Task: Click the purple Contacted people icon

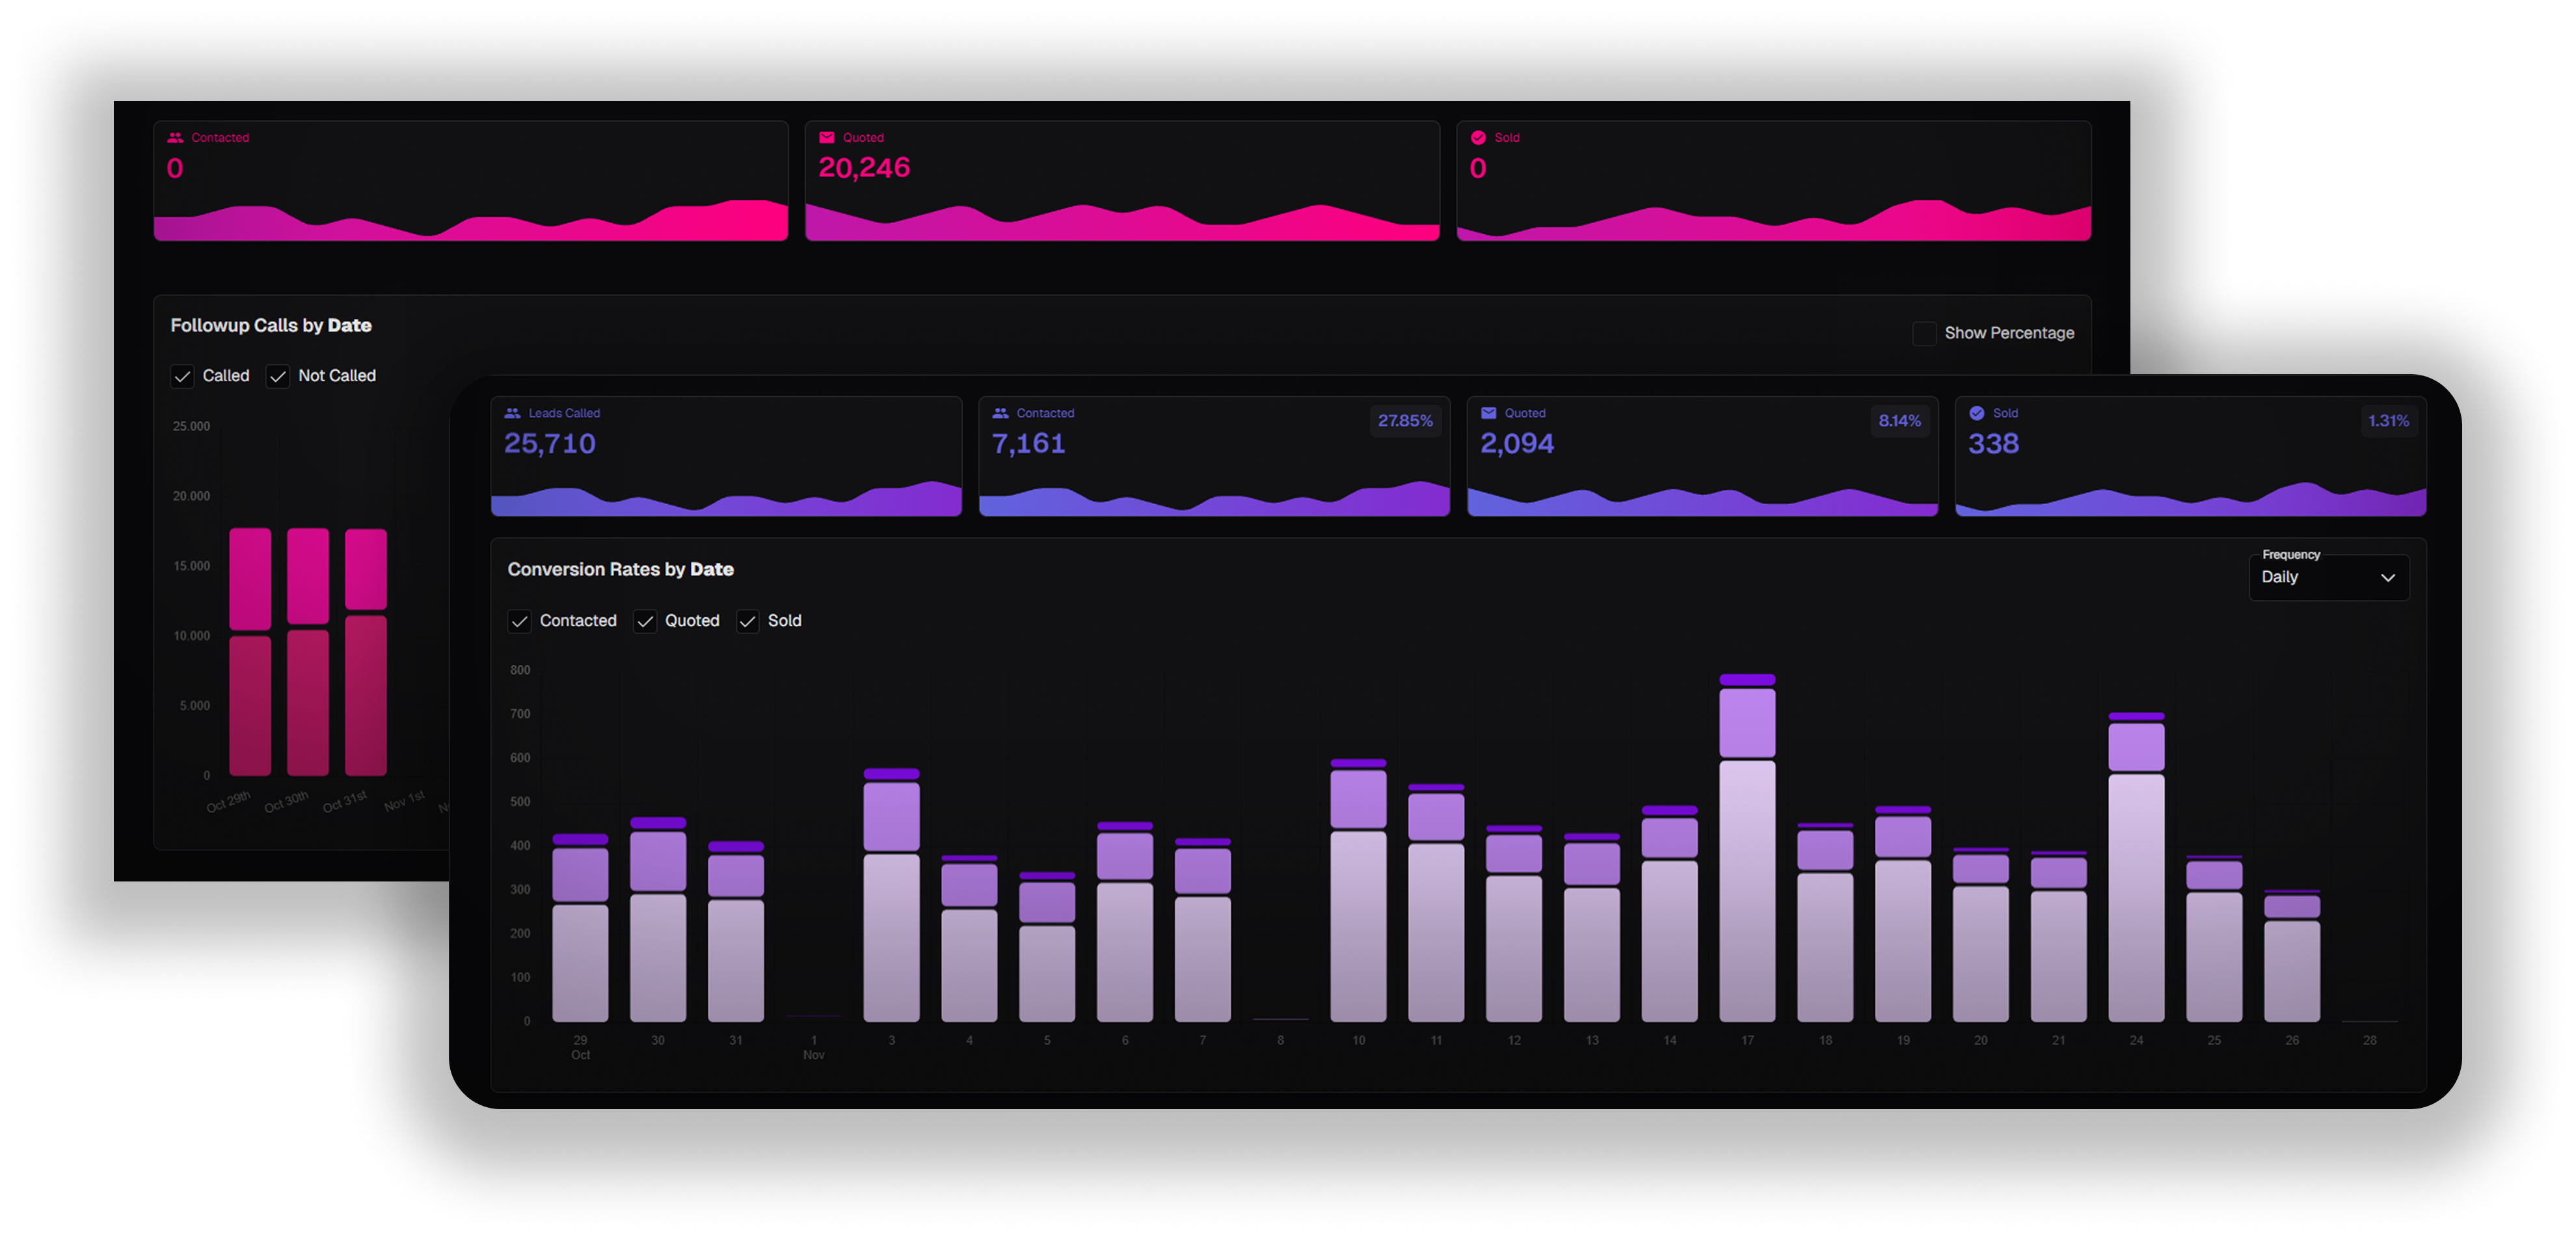Action: (x=1000, y=413)
